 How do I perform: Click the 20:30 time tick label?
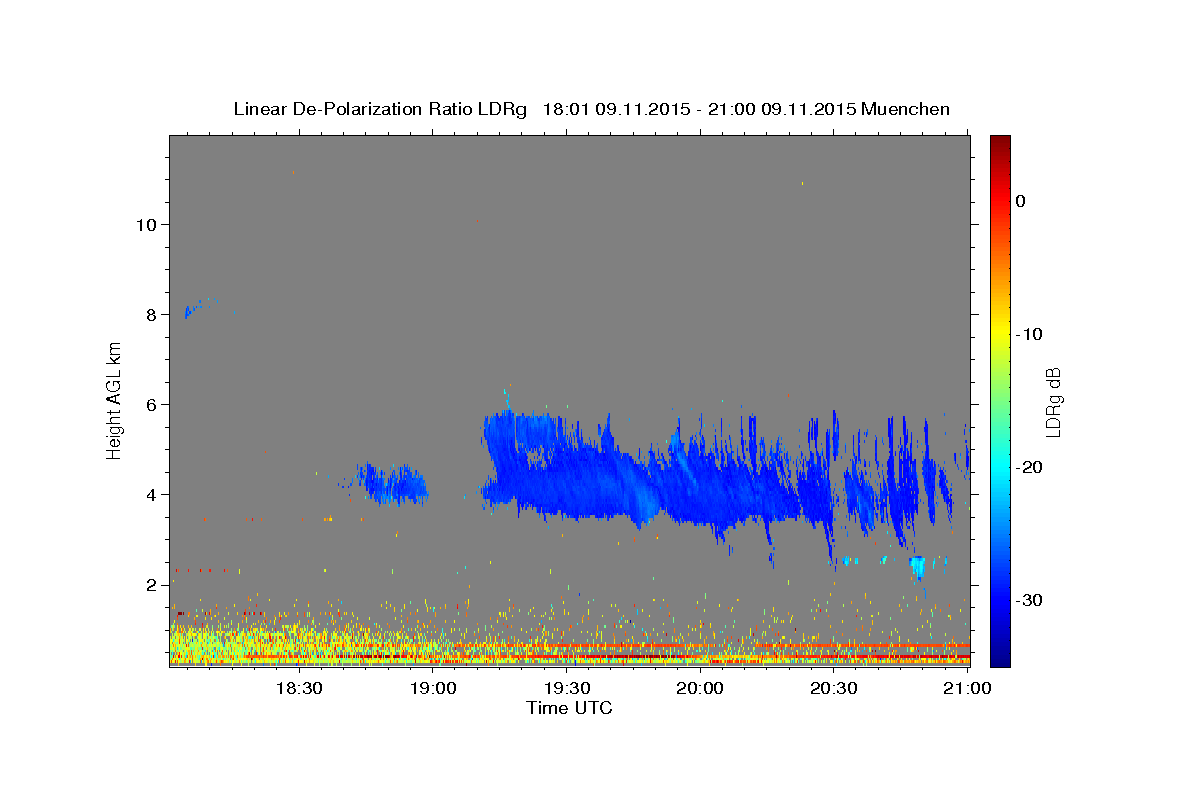tap(834, 688)
